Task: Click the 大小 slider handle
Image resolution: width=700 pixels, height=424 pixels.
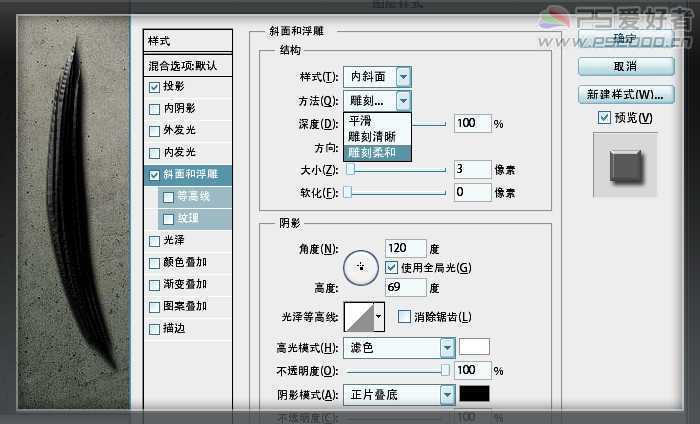Action: (350, 169)
